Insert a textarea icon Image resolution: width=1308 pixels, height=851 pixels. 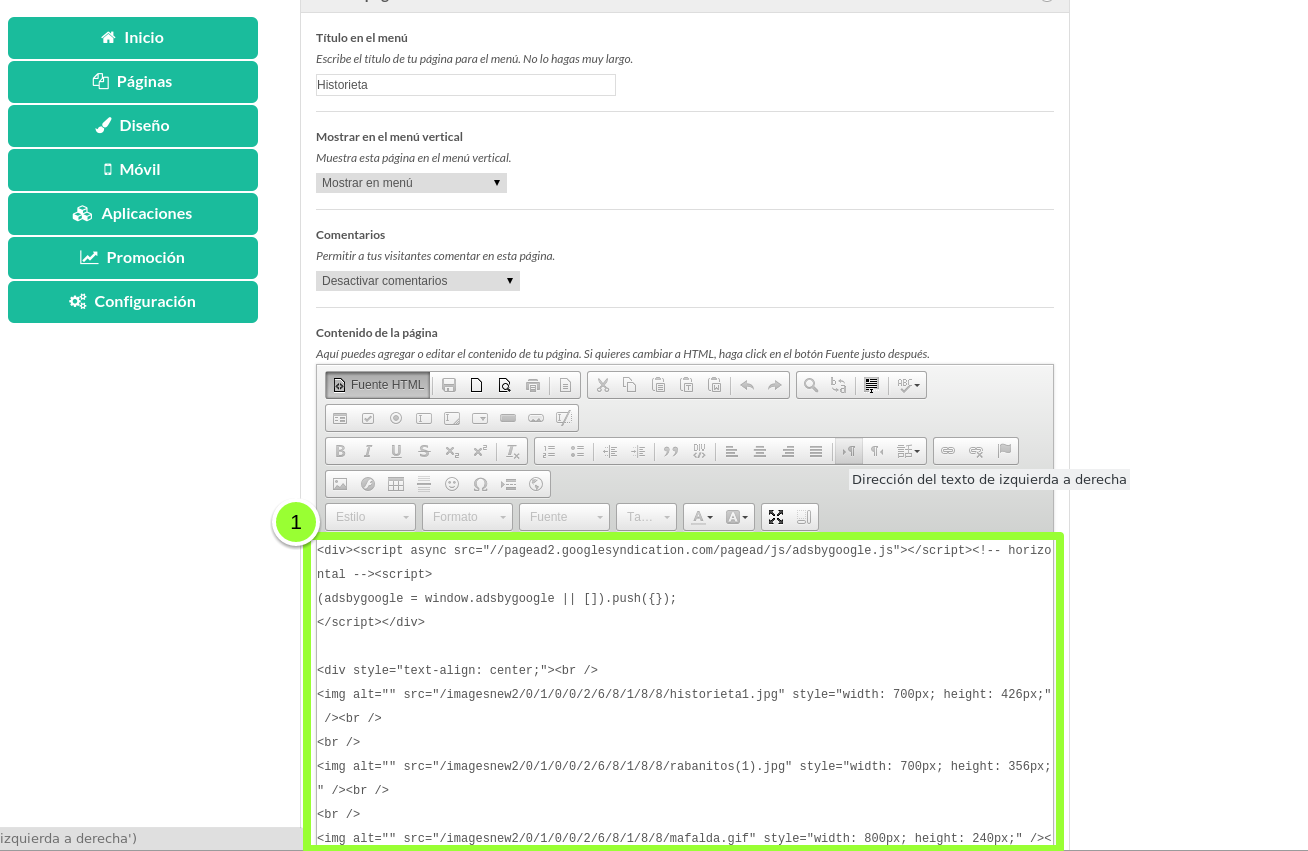[x=452, y=418]
